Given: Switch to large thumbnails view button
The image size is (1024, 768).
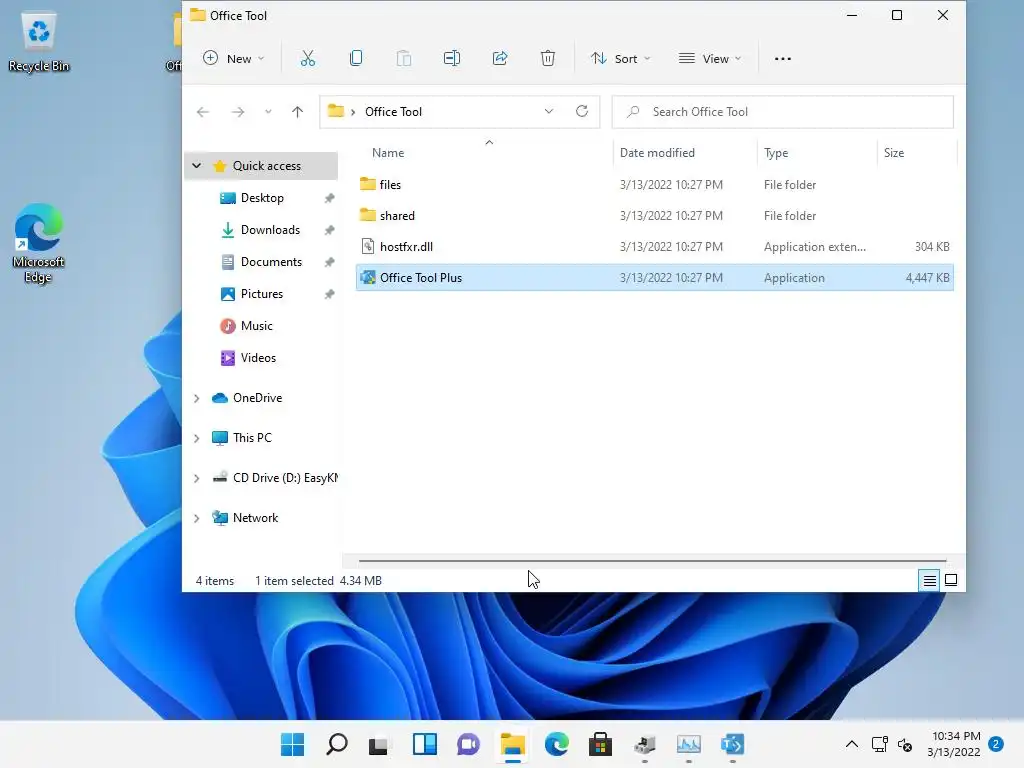Looking at the screenshot, I should (x=951, y=580).
